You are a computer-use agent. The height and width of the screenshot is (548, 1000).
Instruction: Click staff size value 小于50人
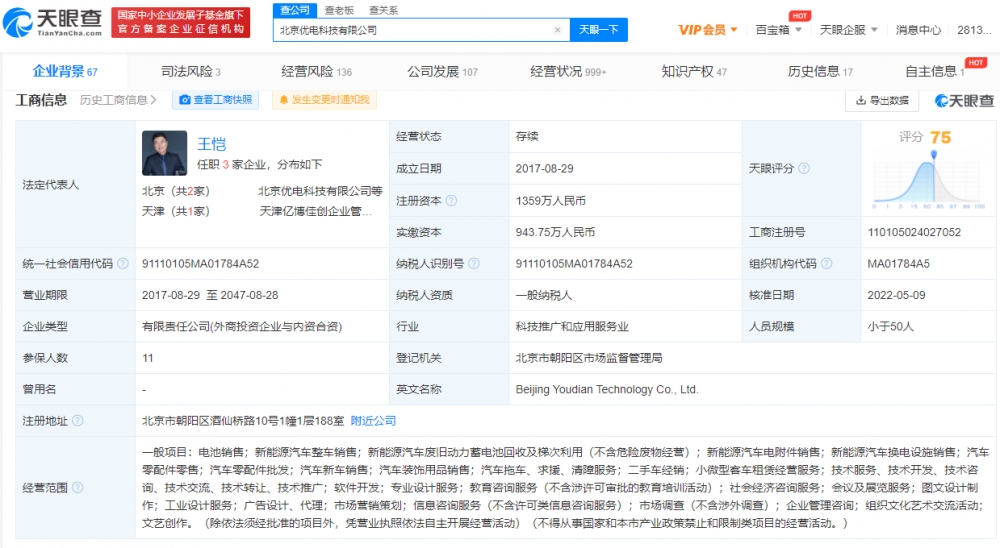pyautogui.click(x=890, y=326)
